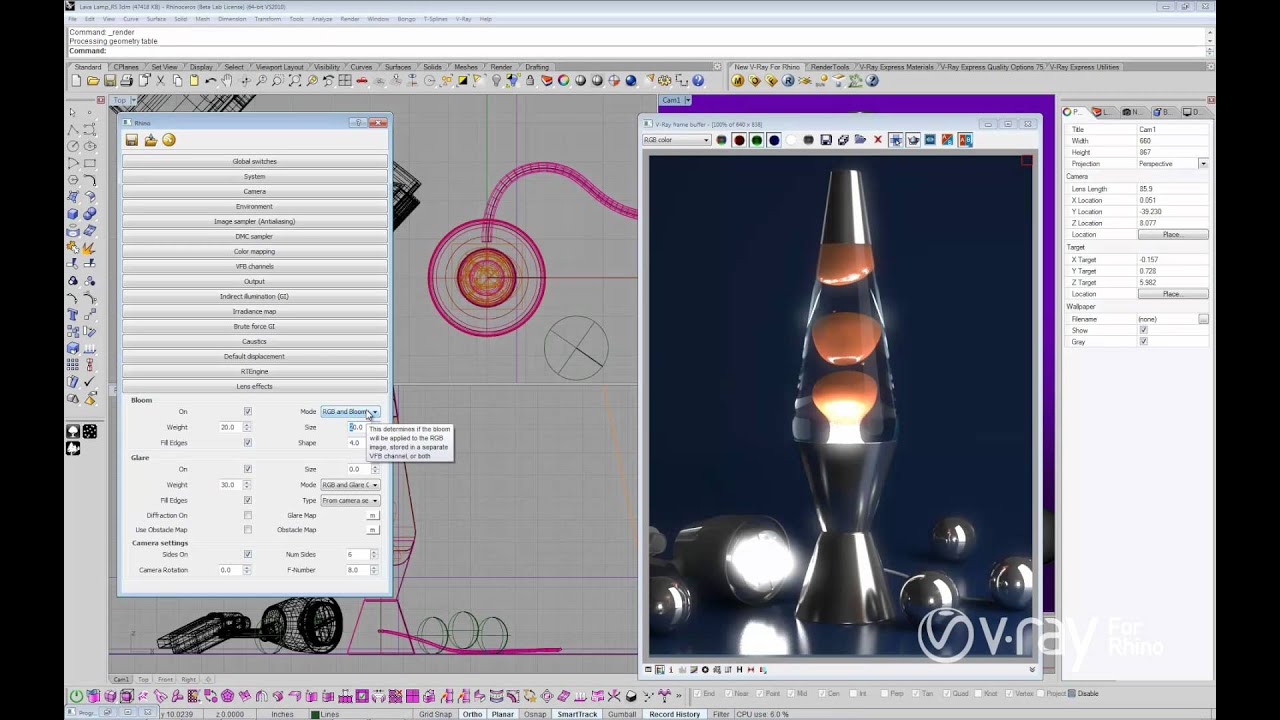Toggle the Camera settings Sides On checkbox
1280x720 pixels.
[x=248, y=554]
